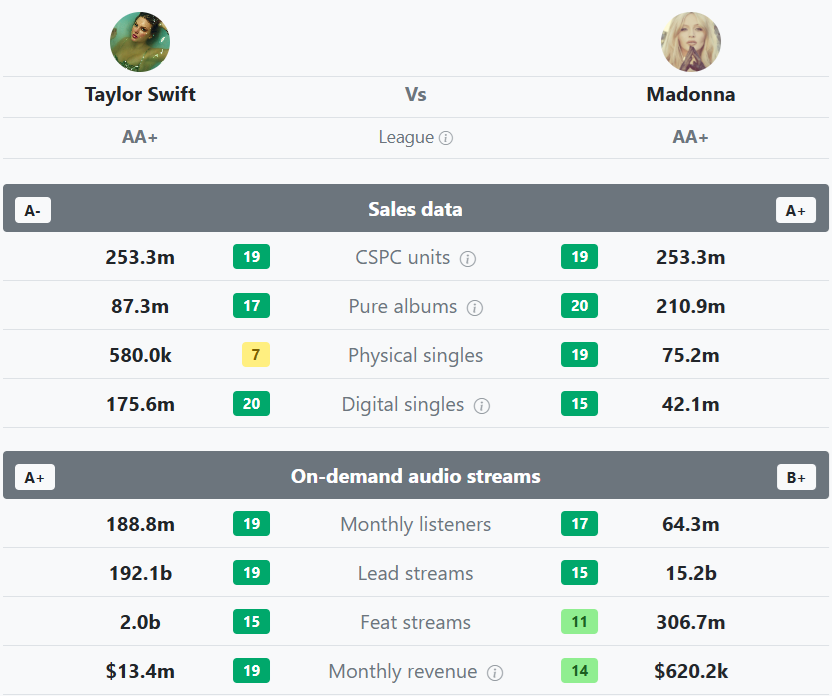The height and width of the screenshot is (696, 832).
Task: Click Madonna's AA+ league rating
Action: [x=690, y=137]
